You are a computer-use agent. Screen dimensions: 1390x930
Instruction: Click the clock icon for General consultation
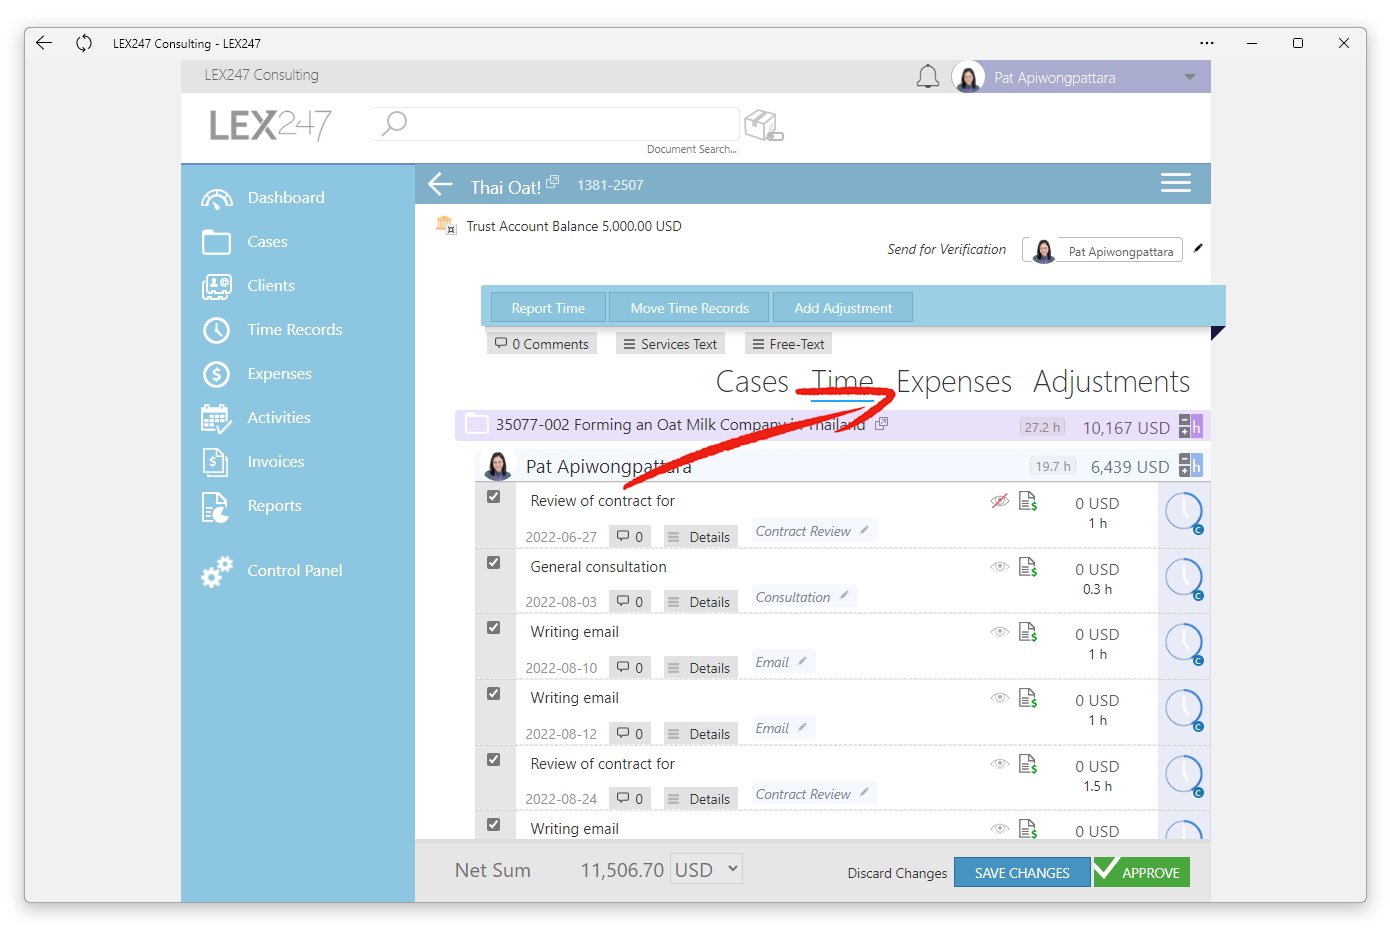pyautogui.click(x=1184, y=579)
